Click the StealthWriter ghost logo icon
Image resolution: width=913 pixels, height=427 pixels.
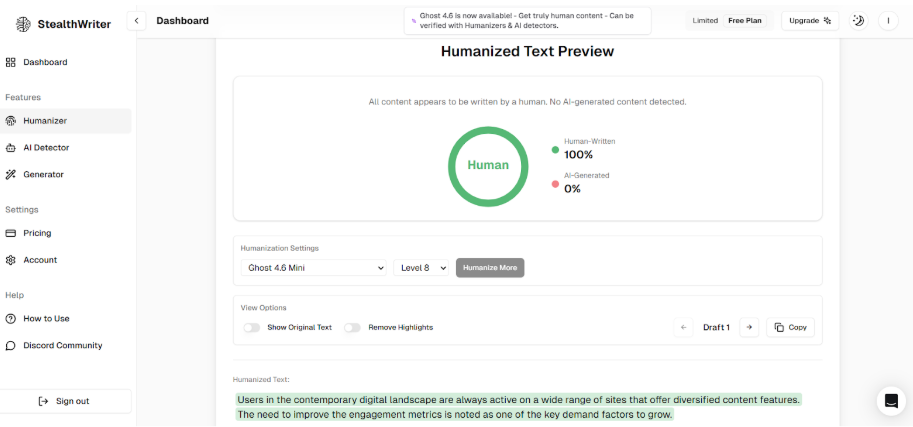[21, 21]
